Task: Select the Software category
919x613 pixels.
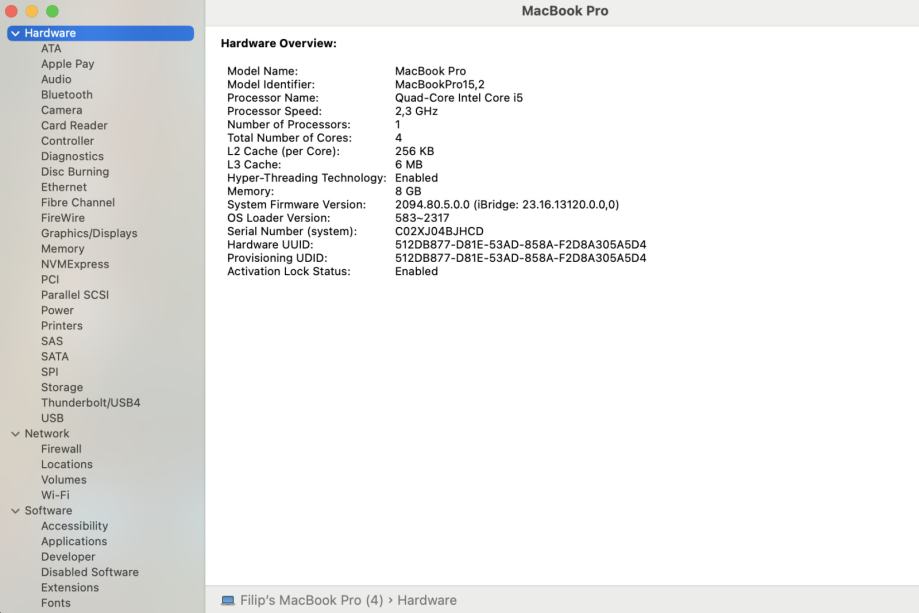Action: coord(48,510)
